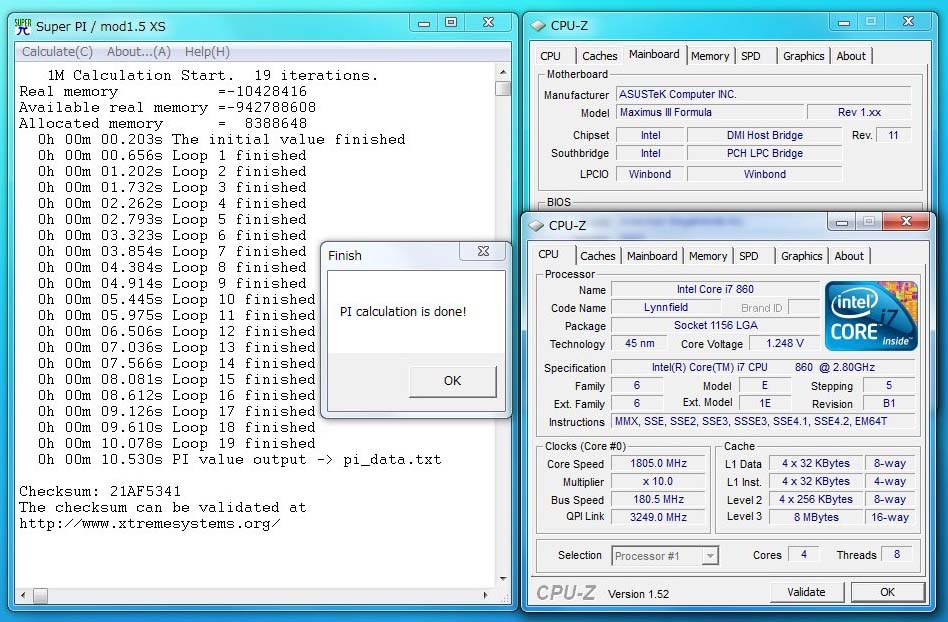Switch to the SPD tab in front CPU-Z

pos(749,256)
